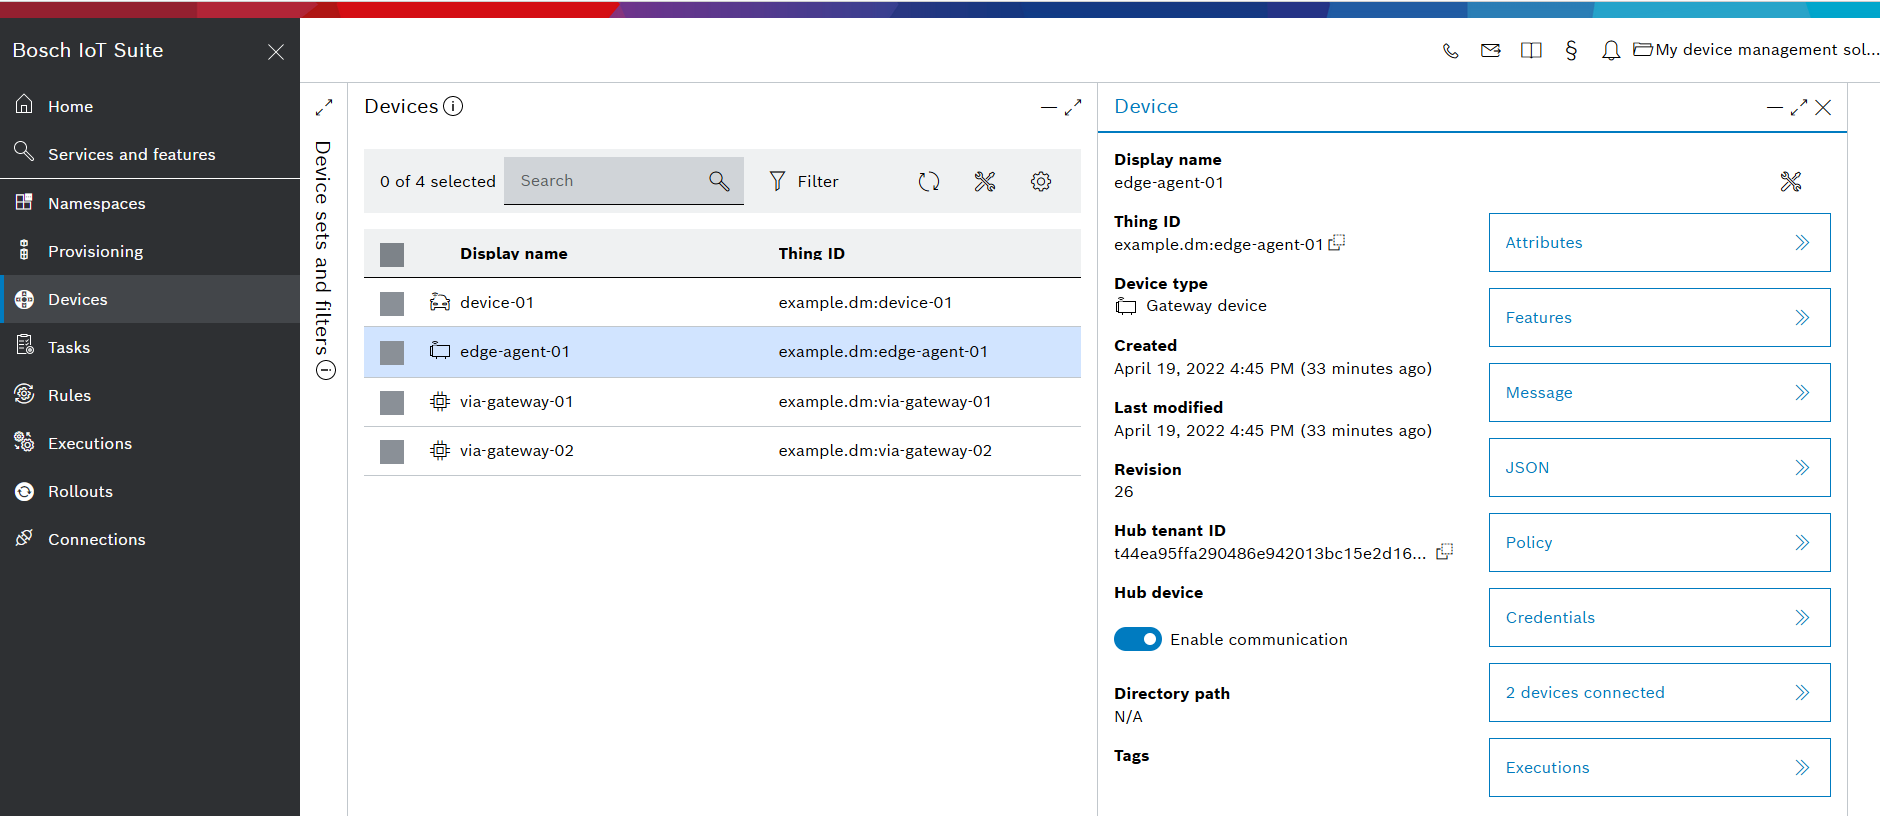Open the Credentials section
Screen dimensions: 1880x816
pyautogui.click(x=1660, y=617)
